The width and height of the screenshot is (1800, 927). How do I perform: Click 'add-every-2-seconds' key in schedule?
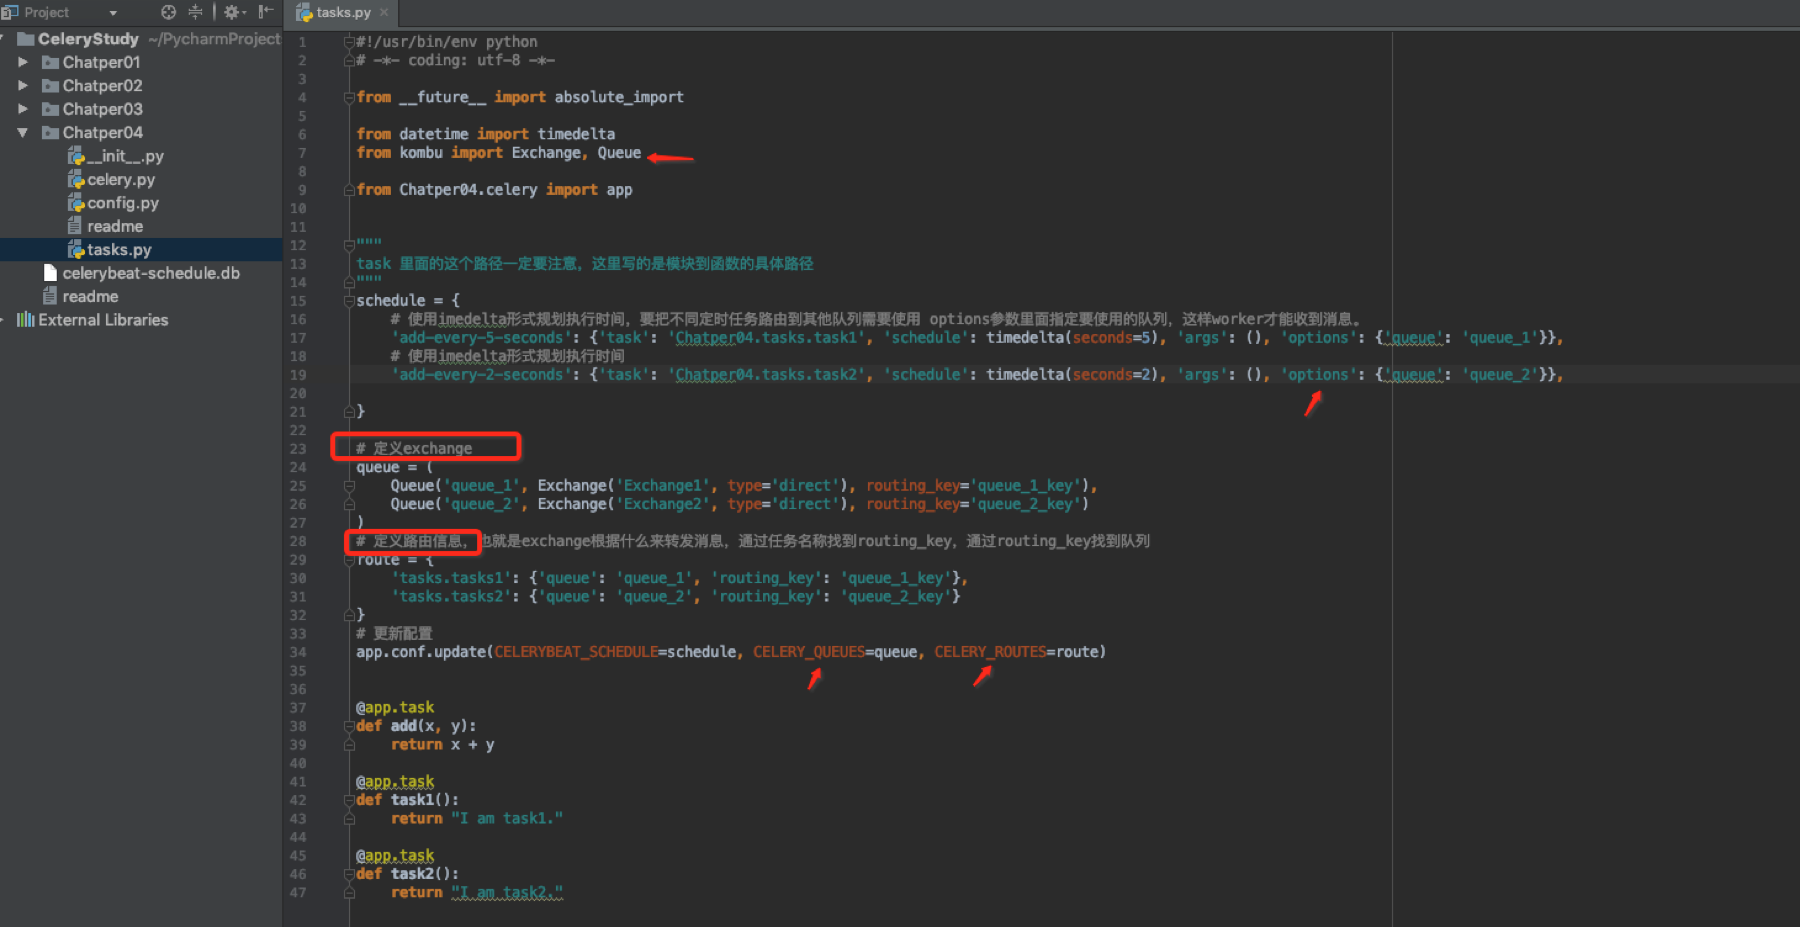coord(481,375)
